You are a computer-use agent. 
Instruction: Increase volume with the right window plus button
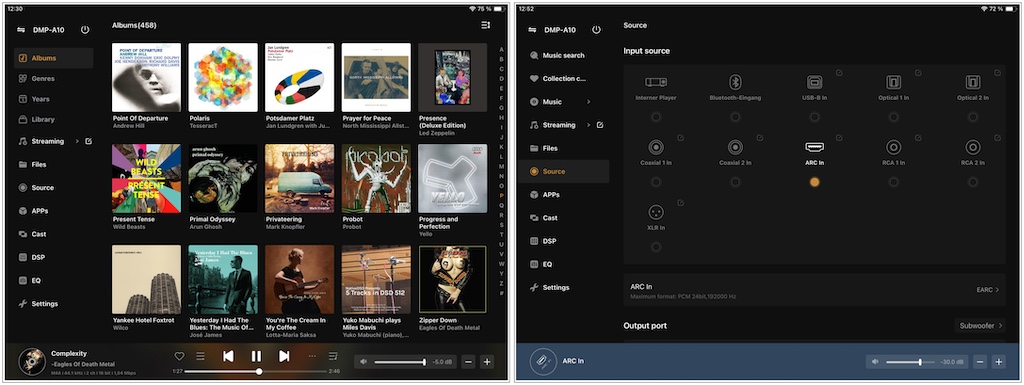tap(998, 362)
